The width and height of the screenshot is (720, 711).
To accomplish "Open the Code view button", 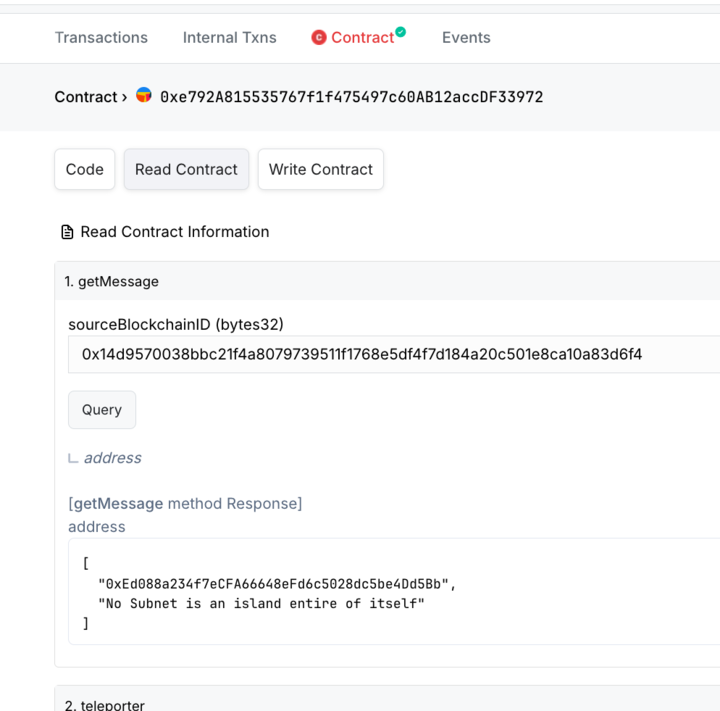I will click(84, 169).
